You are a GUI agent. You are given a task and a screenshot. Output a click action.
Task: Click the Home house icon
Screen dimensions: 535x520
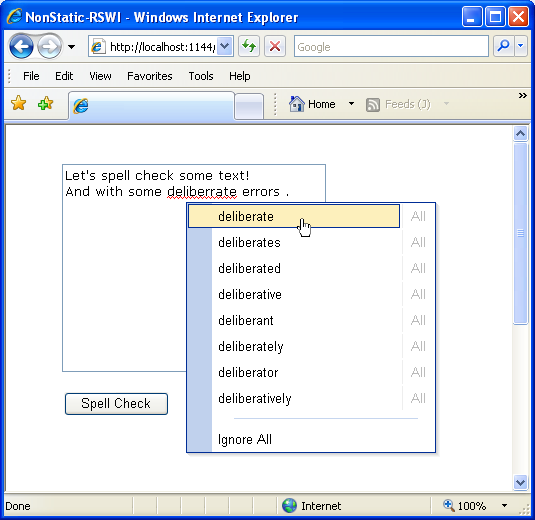click(297, 104)
